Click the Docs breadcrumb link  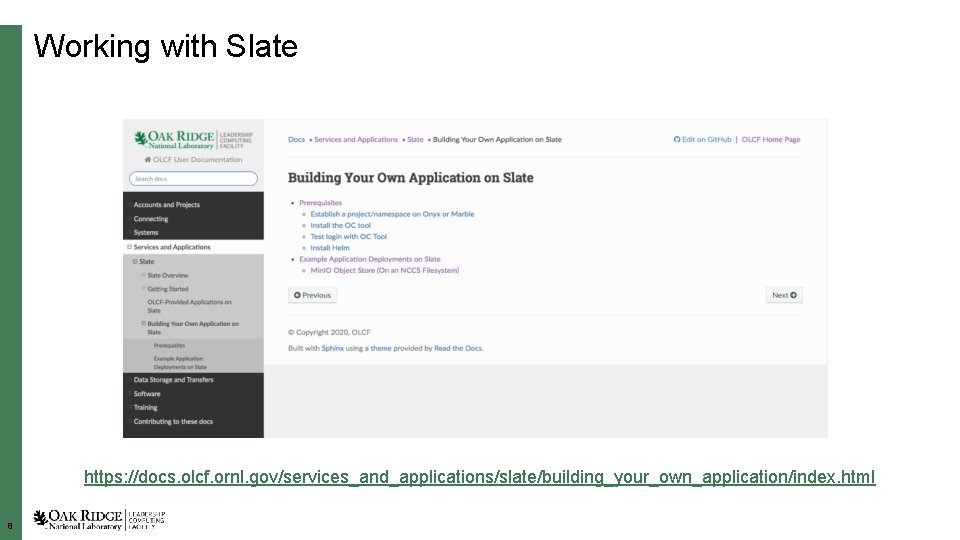(x=296, y=140)
